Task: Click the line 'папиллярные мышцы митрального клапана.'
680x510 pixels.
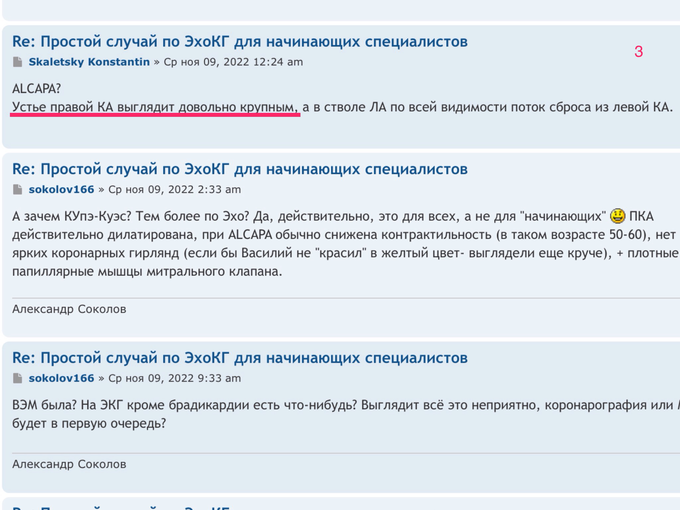Action: pyautogui.click(x=147, y=271)
